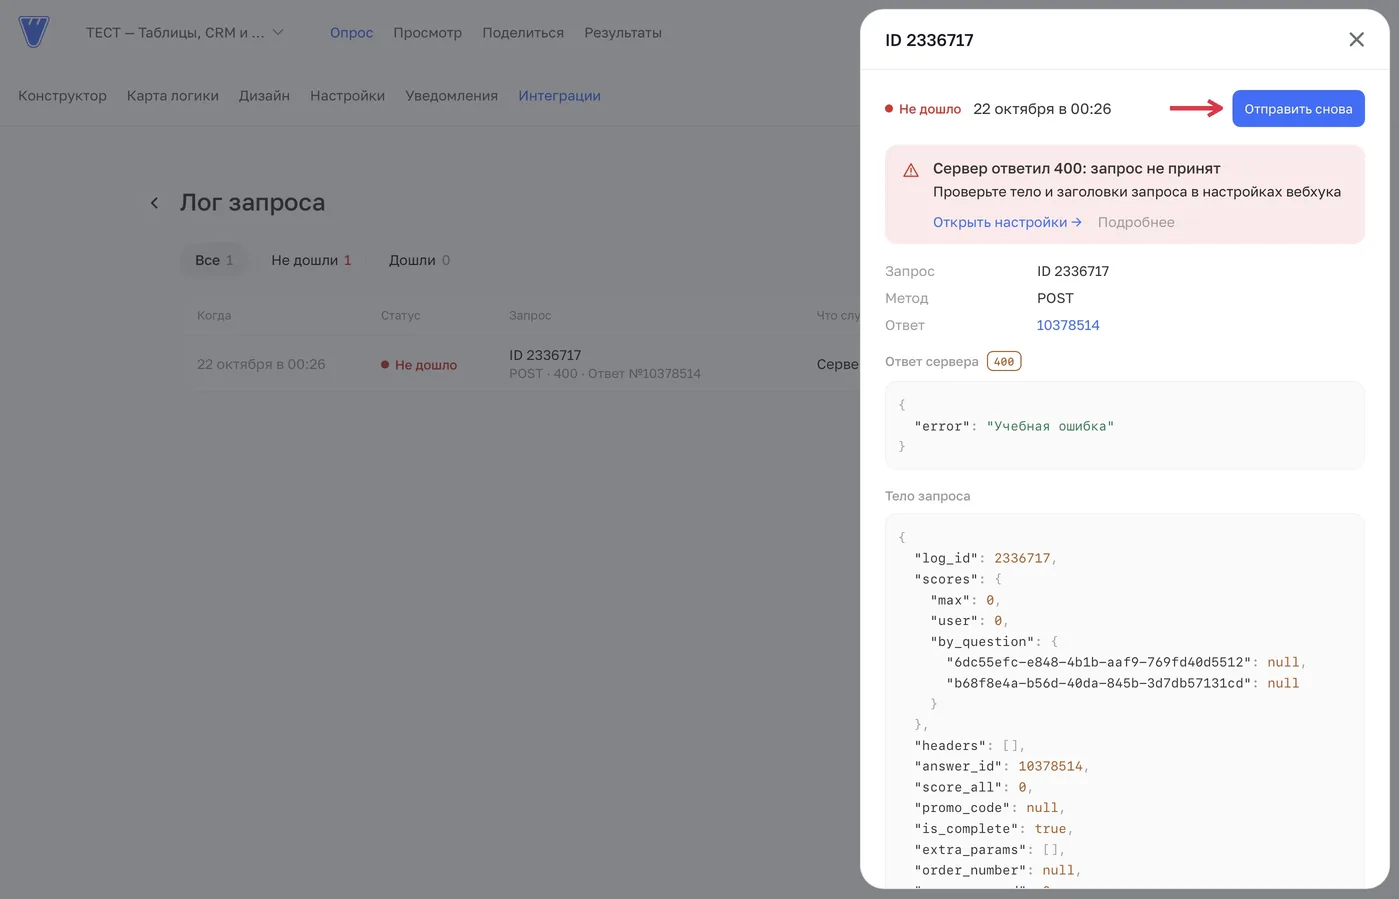Screen dimensions: 1399x899
Task: Open the Результаты top menu item
Action: click(623, 33)
